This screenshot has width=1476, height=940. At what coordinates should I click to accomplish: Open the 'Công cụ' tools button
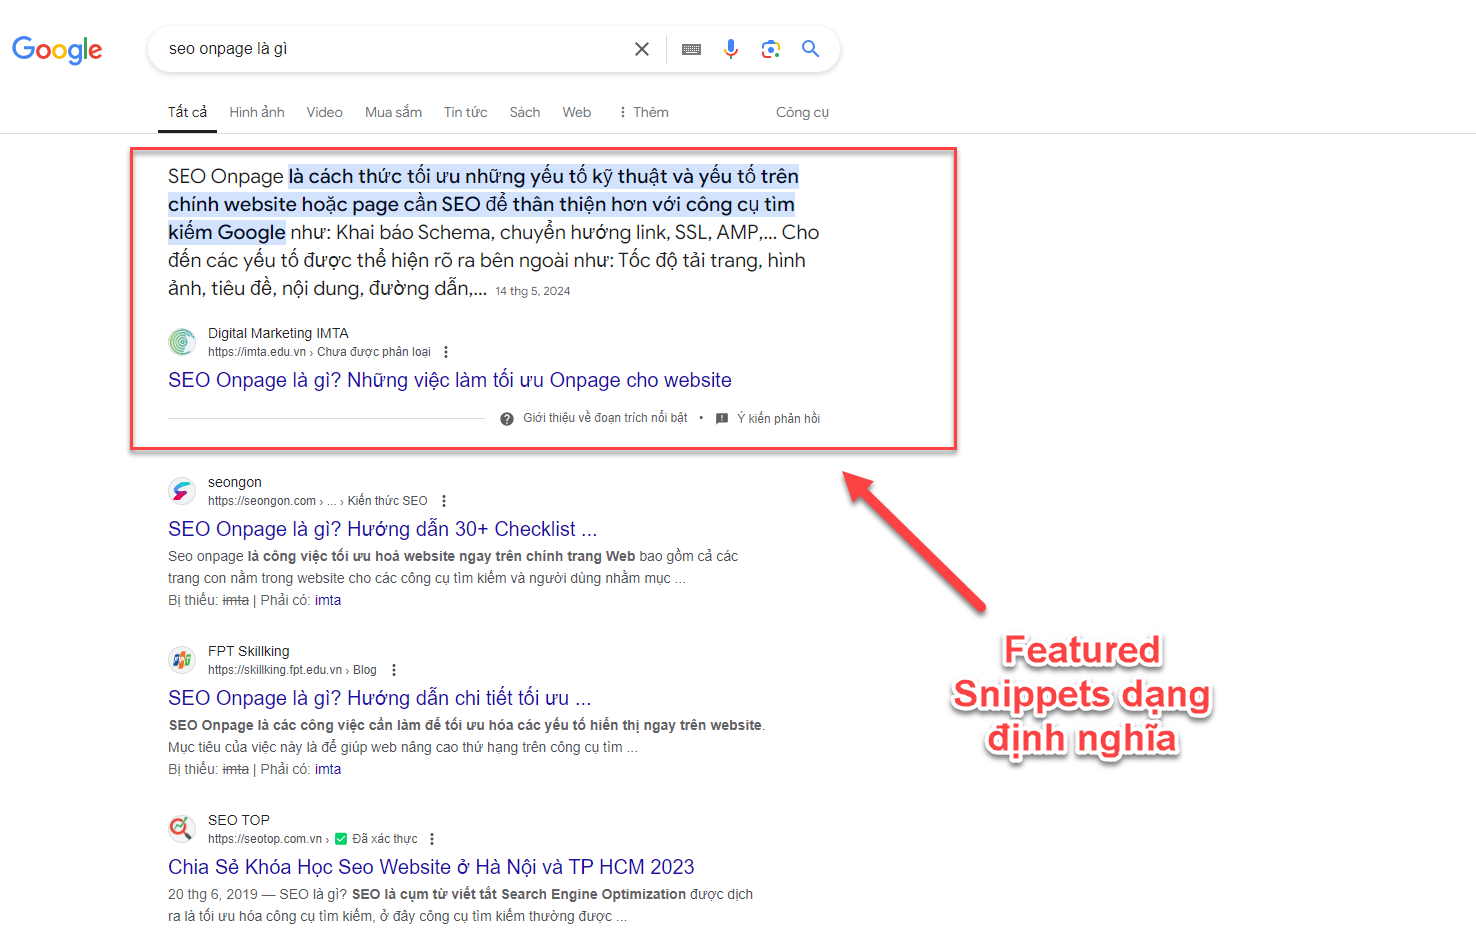(802, 112)
